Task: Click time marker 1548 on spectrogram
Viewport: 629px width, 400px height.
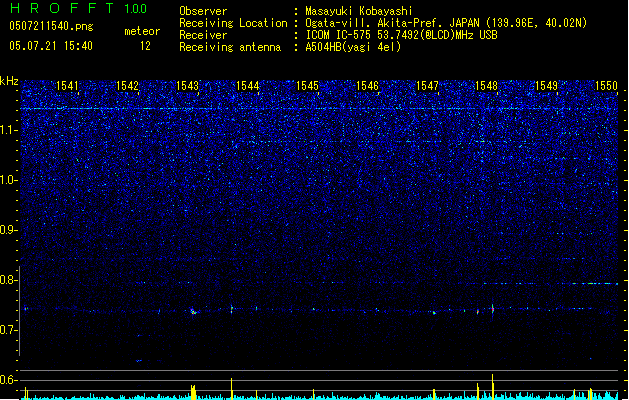Action: click(x=486, y=86)
